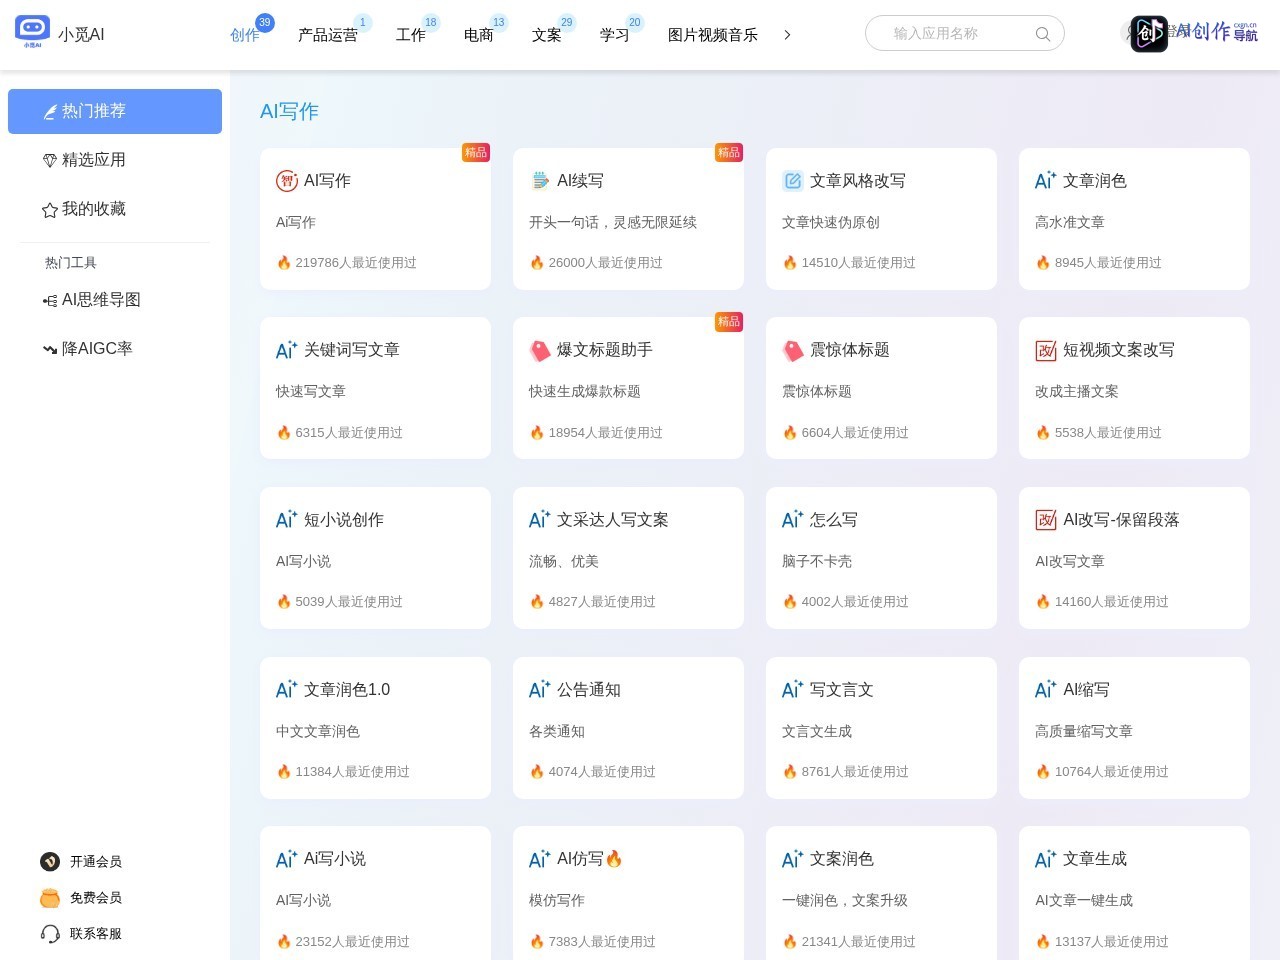Click the AI续写 card's pencil icon
The image size is (1280, 960).
540,181
